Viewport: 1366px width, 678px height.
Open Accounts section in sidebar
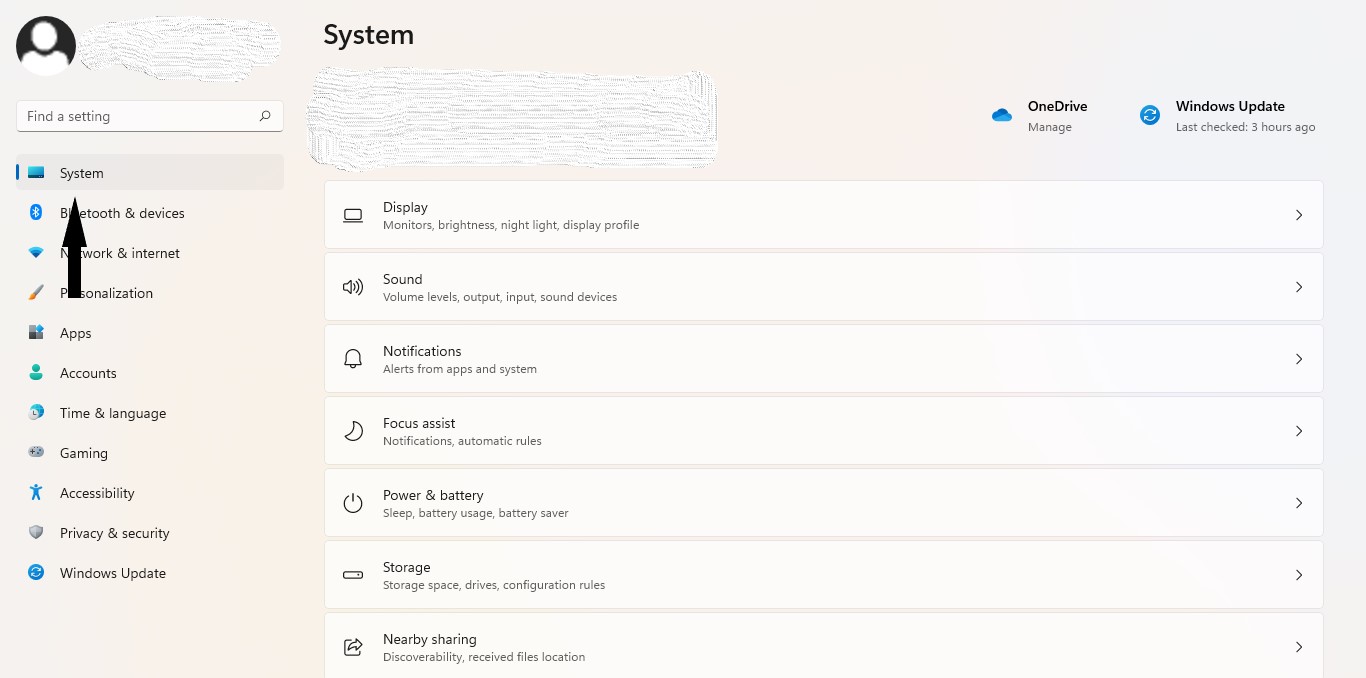(x=88, y=373)
